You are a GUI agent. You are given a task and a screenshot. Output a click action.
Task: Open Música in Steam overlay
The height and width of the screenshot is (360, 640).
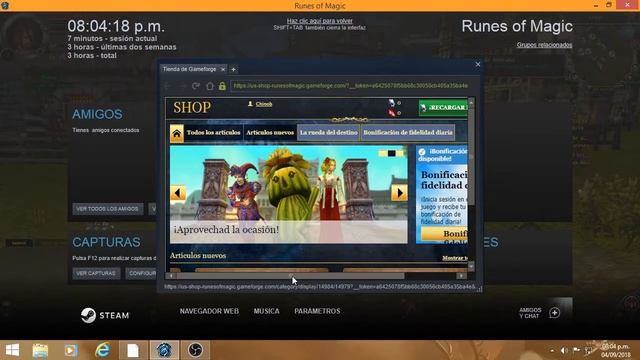[x=267, y=311]
